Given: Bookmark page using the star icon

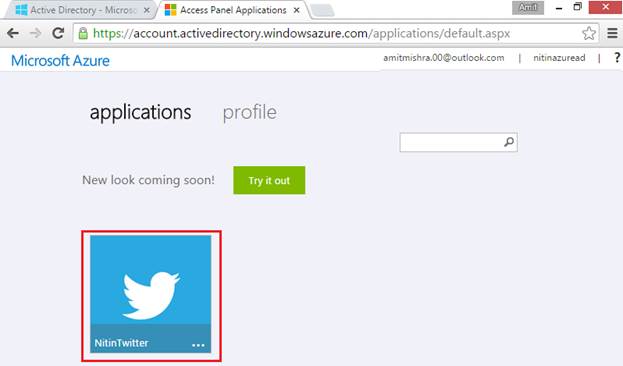Looking at the screenshot, I should (588, 33).
